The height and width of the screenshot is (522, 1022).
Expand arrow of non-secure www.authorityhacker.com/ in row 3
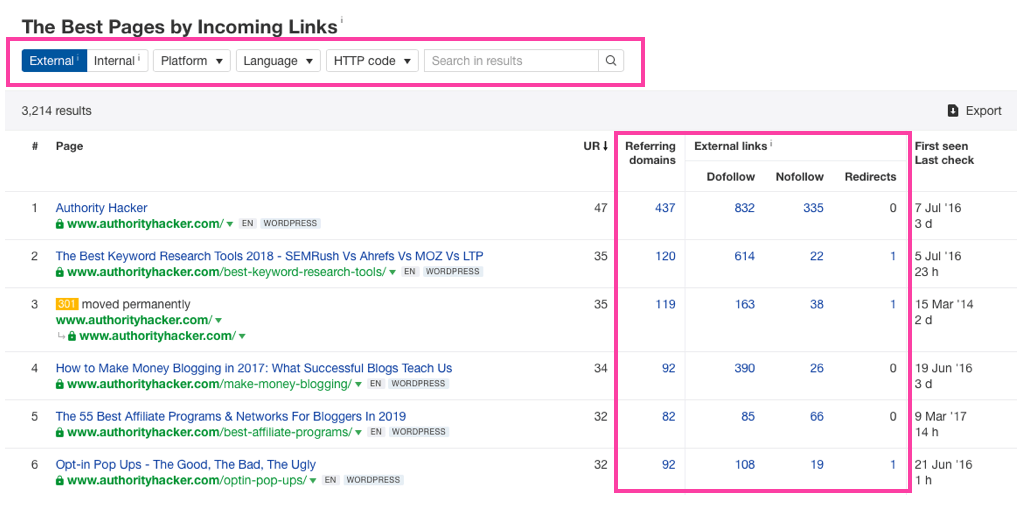[218, 321]
